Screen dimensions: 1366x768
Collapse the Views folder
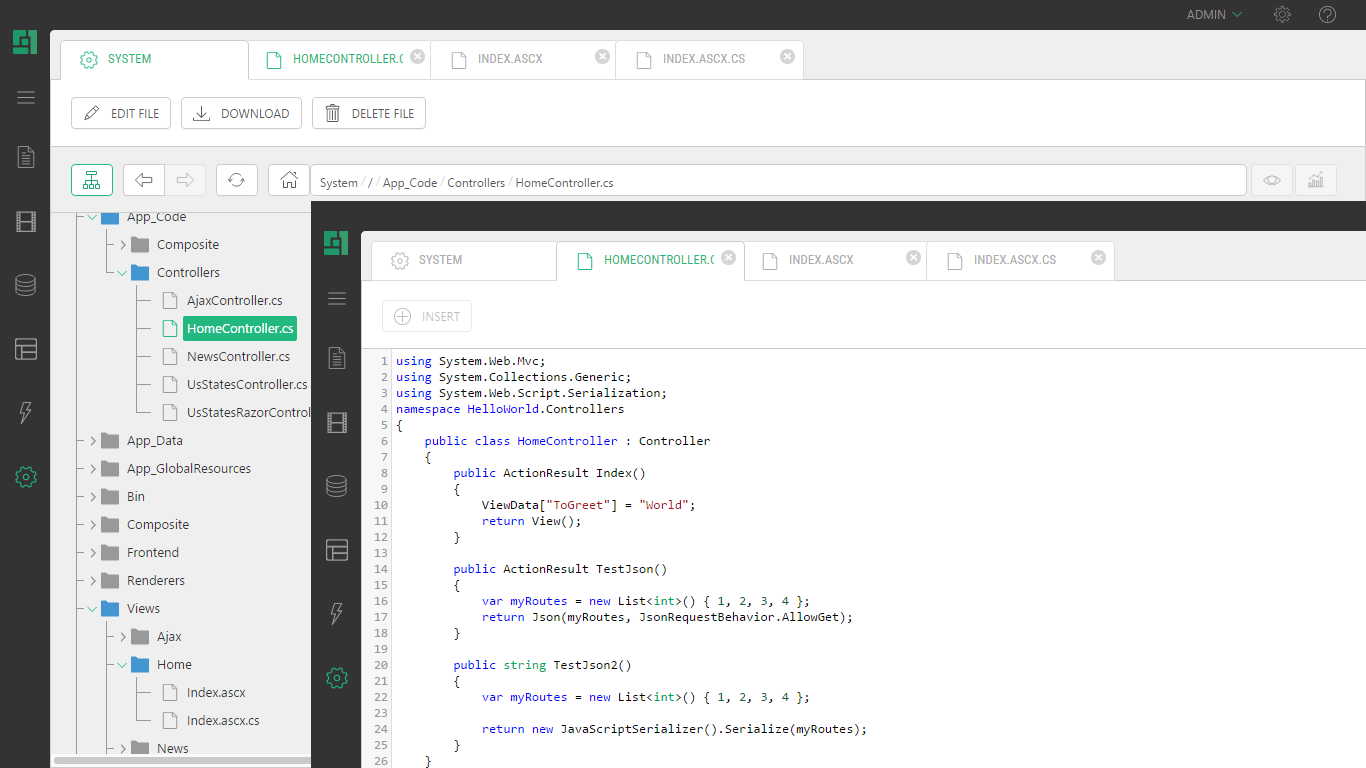point(92,609)
